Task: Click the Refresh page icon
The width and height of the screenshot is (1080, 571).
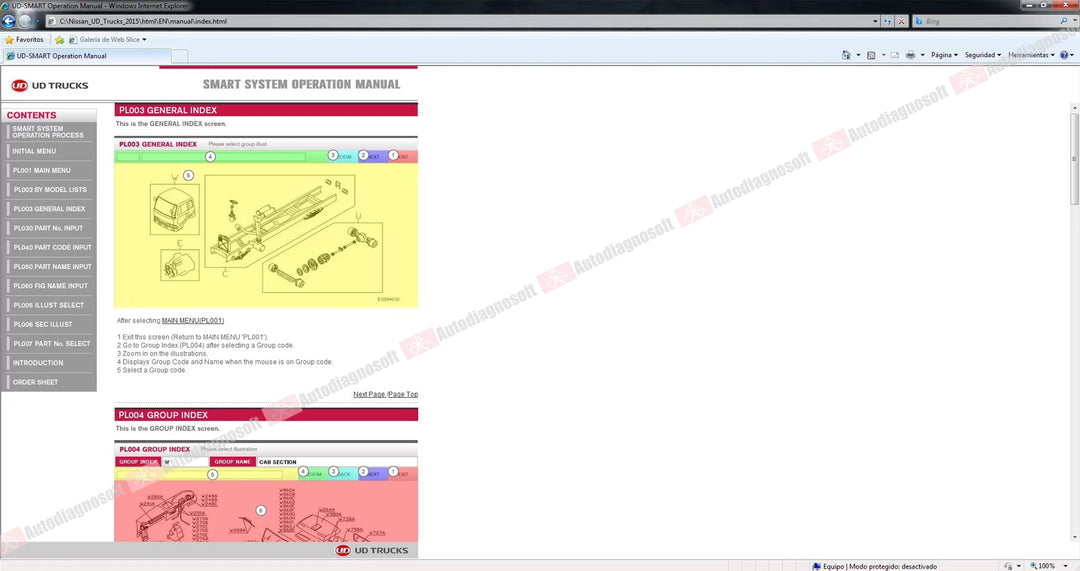Action: 888,21
